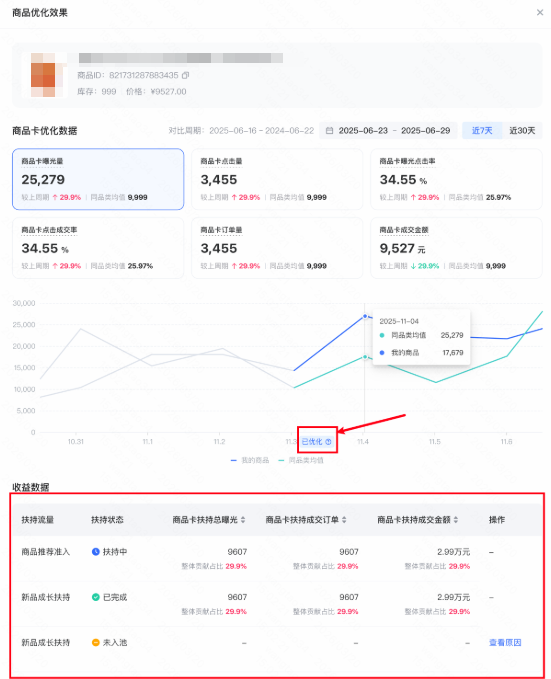This screenshot has height=679, width=551.
Task: Click the 9,527 元 transaction amount
Action: [402, 248]
